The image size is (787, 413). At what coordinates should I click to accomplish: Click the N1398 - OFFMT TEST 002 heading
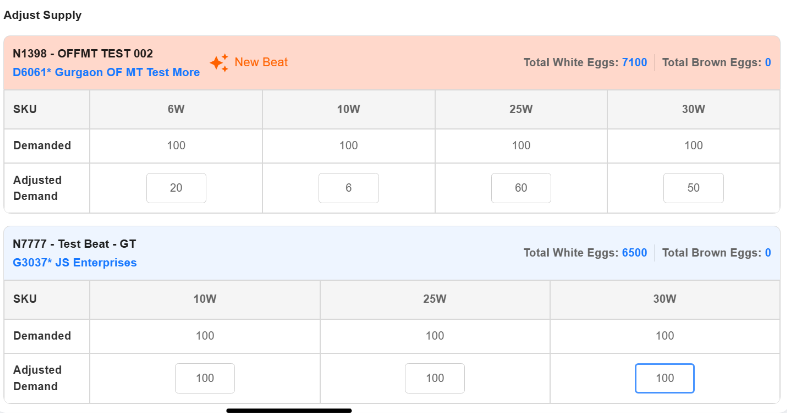[x=83, y=53]
